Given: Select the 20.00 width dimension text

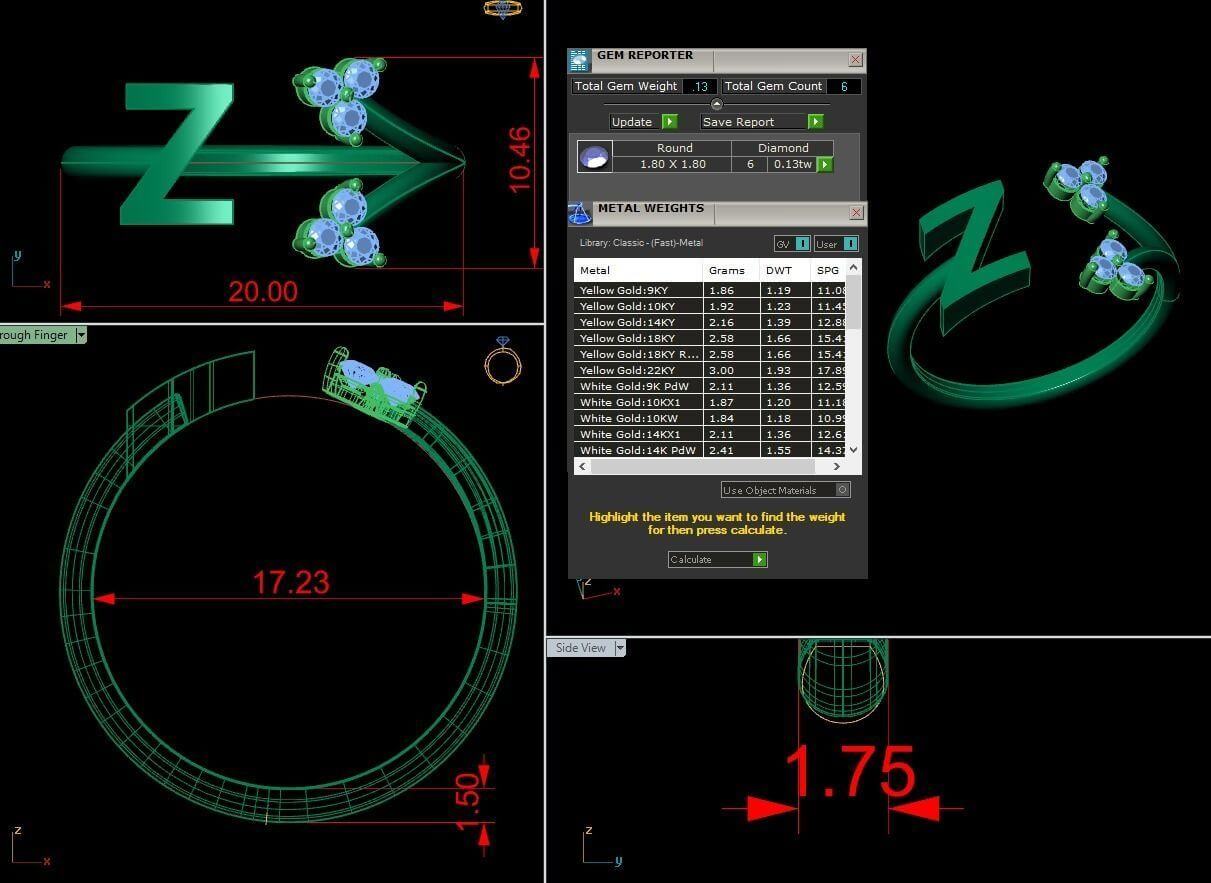Looking at the screenshot, I should pos(263,291).
